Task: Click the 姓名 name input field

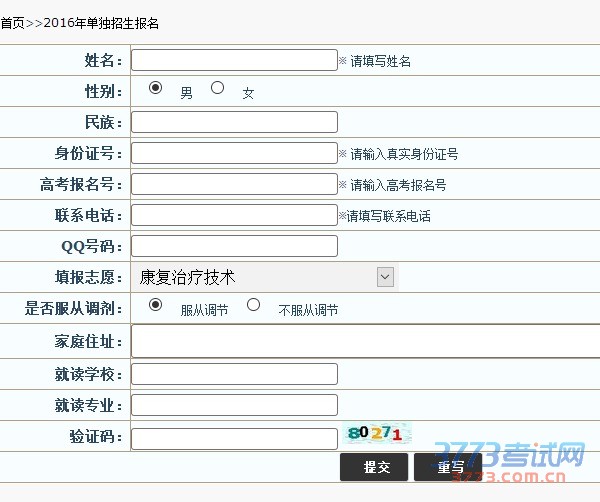Action: (234, 60)
